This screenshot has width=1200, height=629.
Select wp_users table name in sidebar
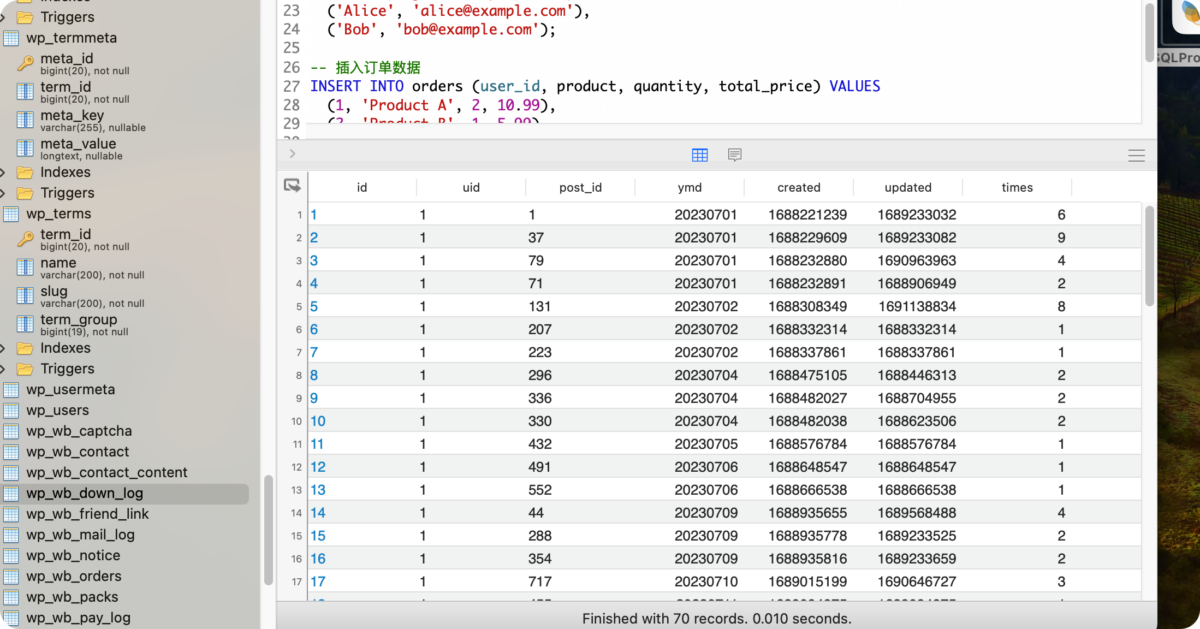click(x=58, y=411)
